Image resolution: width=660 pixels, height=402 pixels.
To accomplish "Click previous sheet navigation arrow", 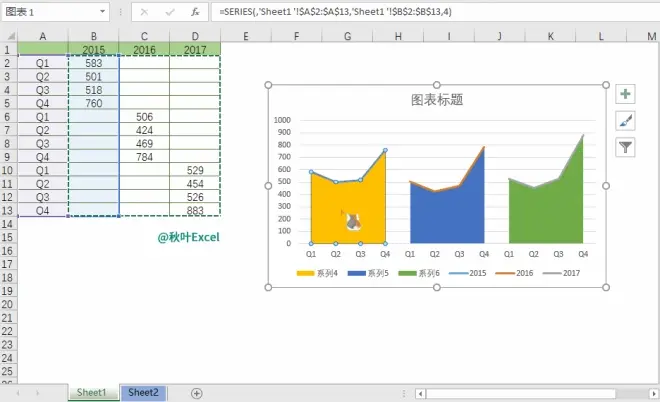I will pyautogui.click(x=18, y=393).
